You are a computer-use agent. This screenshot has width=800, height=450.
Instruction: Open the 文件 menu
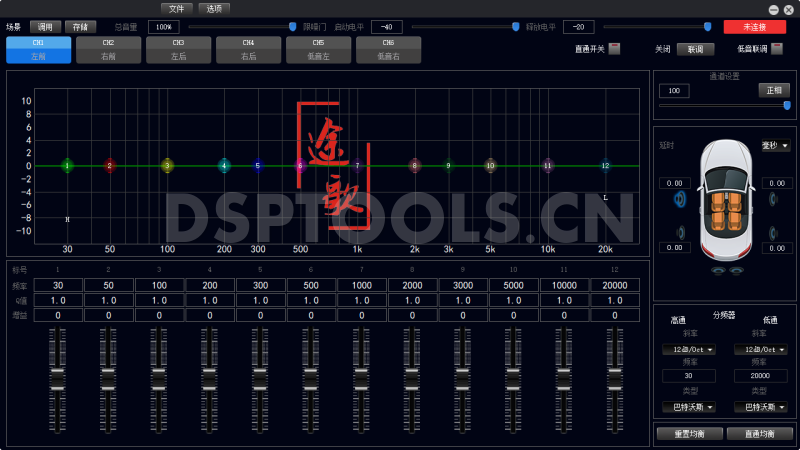tap(176, 8)
